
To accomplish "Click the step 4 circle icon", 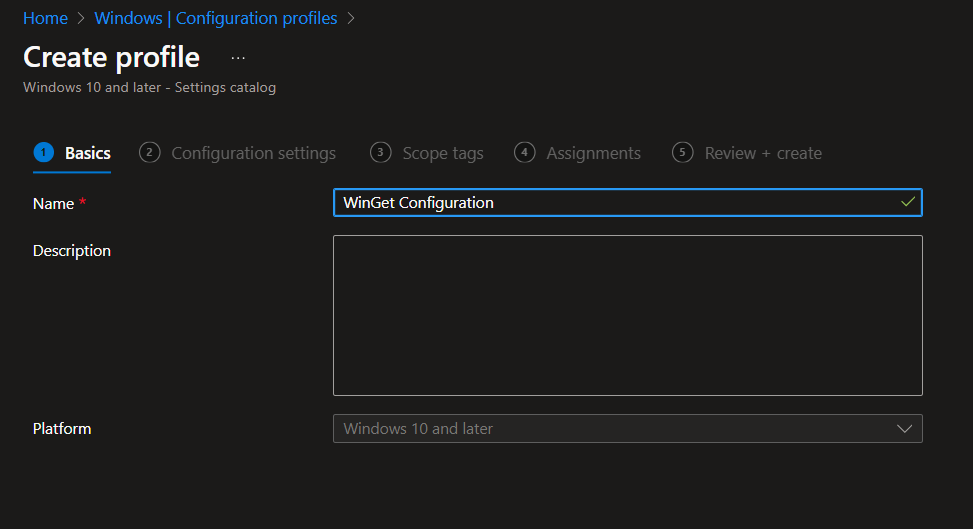I will (524, 152).
